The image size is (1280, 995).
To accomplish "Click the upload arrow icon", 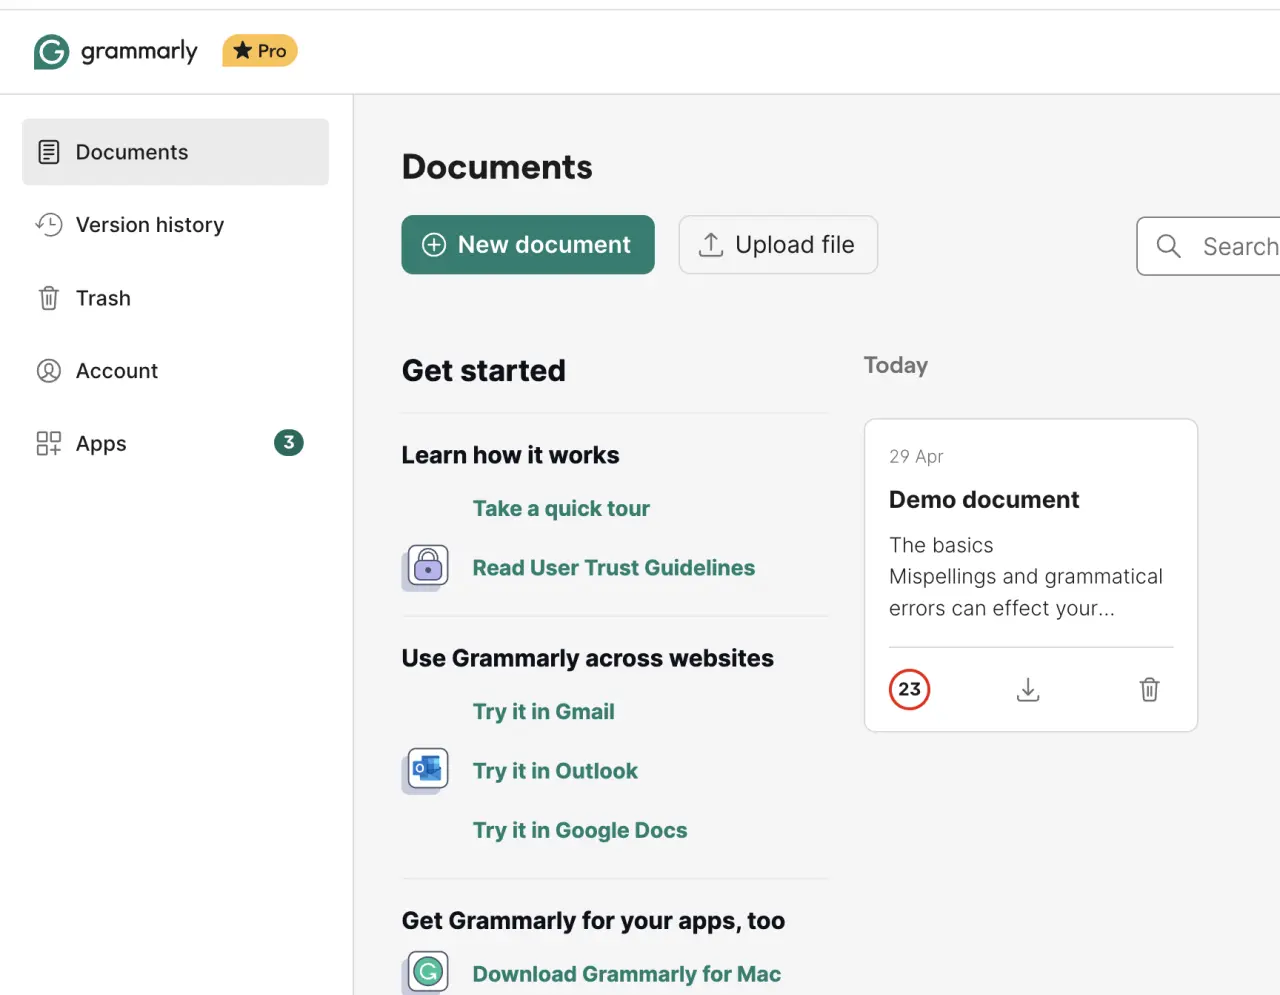I will (x=711, y=244).
